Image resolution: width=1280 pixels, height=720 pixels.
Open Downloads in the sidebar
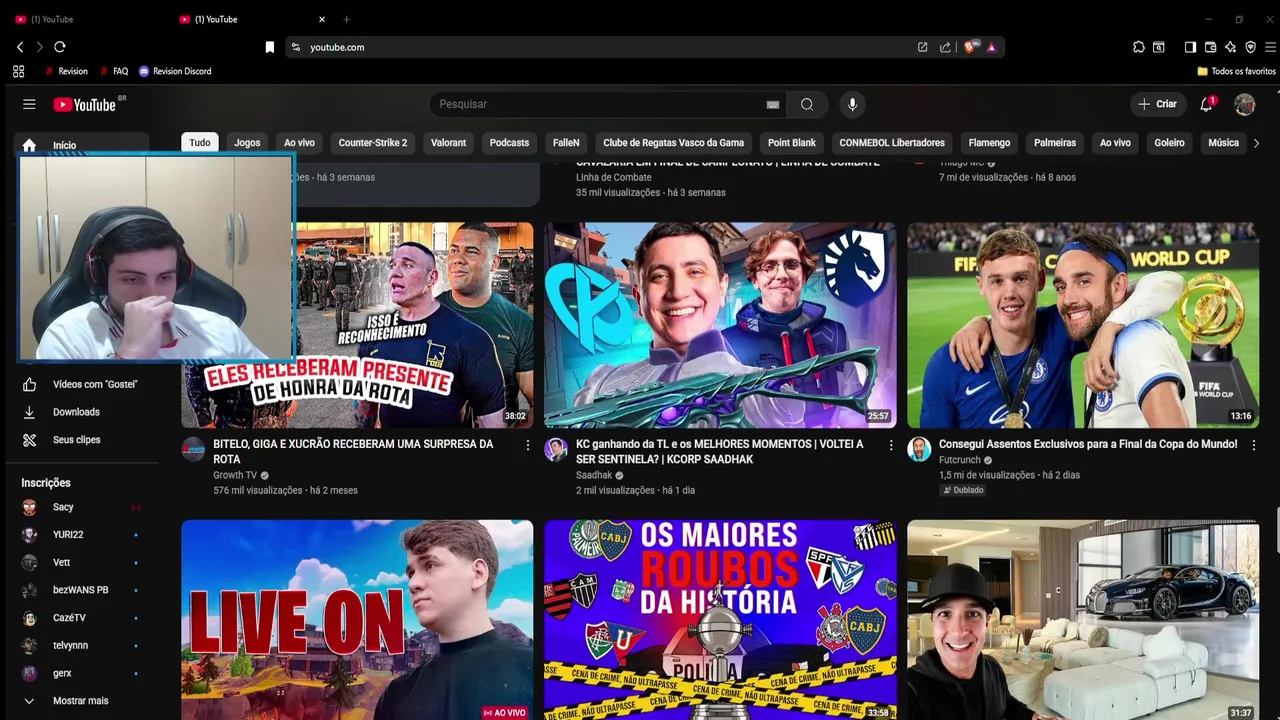point(82,412)
